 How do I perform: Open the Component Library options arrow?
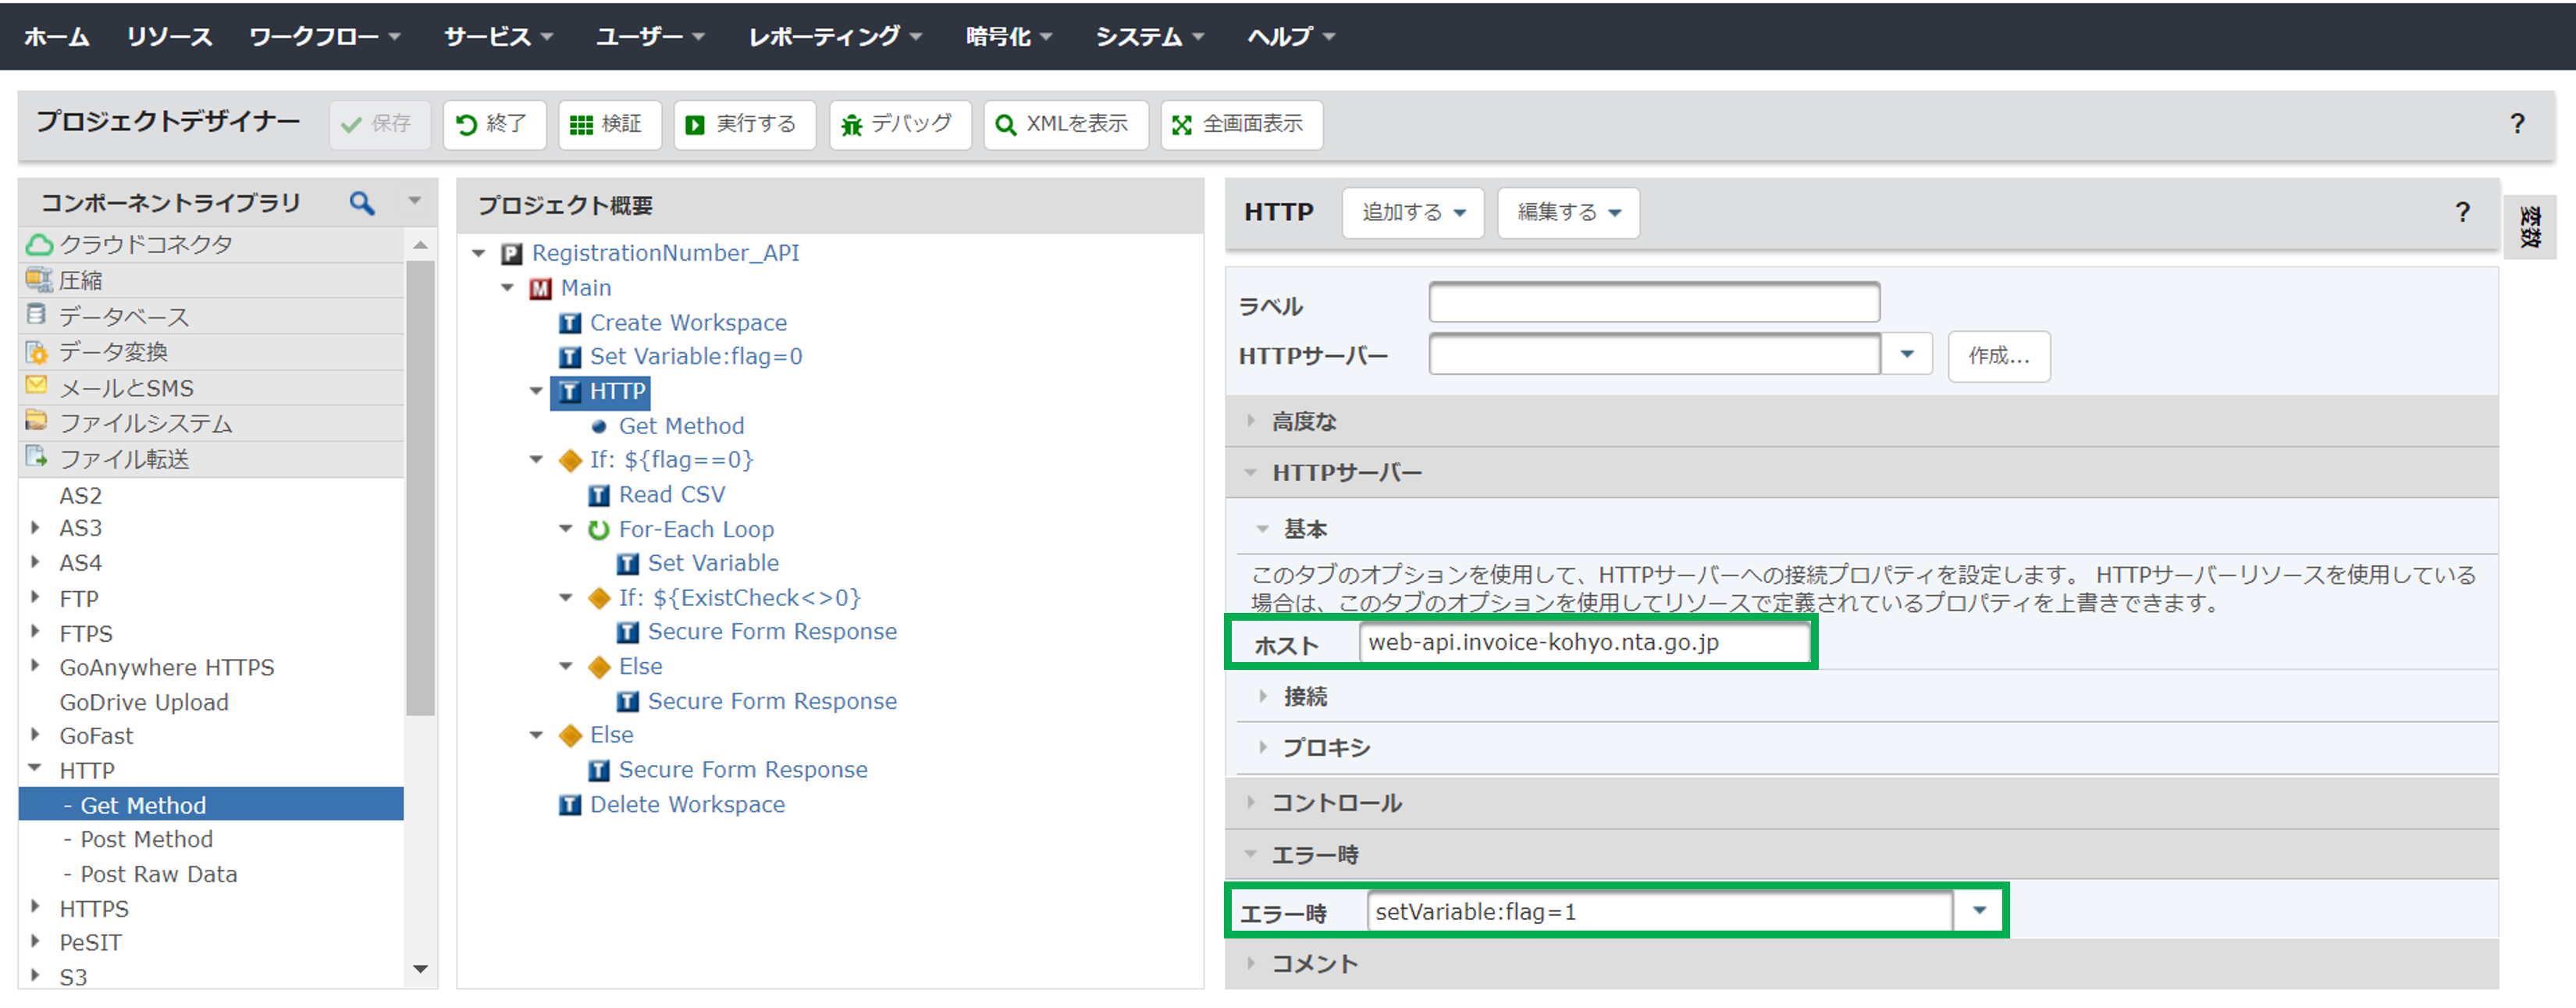[x=414, y=202]
